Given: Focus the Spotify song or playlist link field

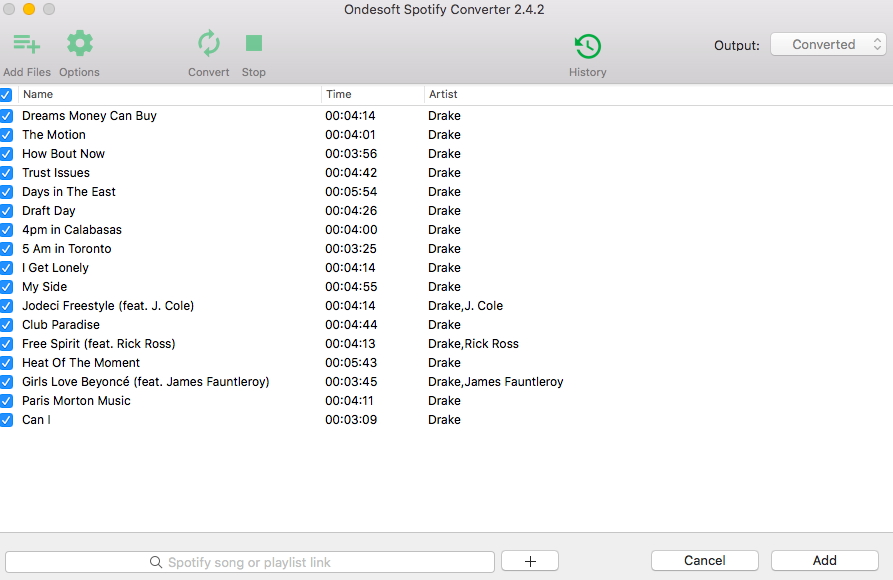Looking at the screenshot, I should 249,562.
